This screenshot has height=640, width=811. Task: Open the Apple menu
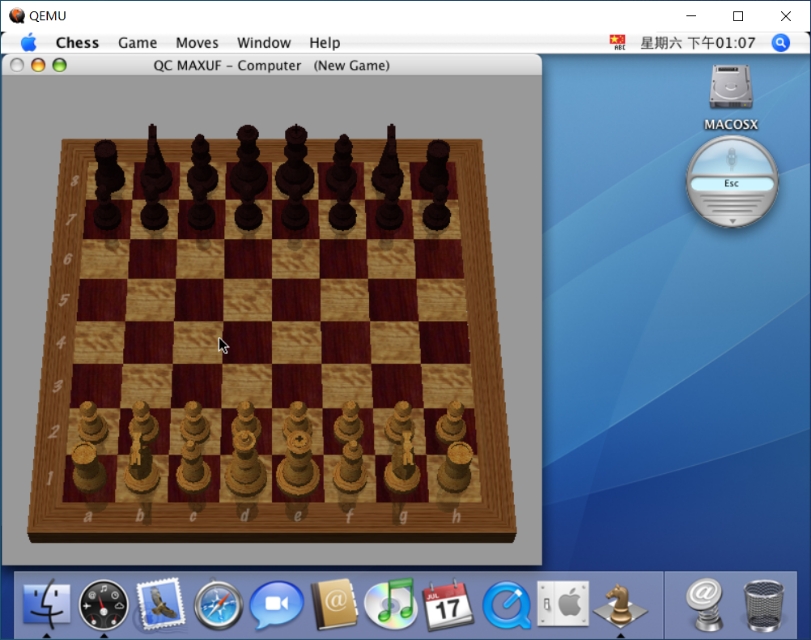pos(28,42)
